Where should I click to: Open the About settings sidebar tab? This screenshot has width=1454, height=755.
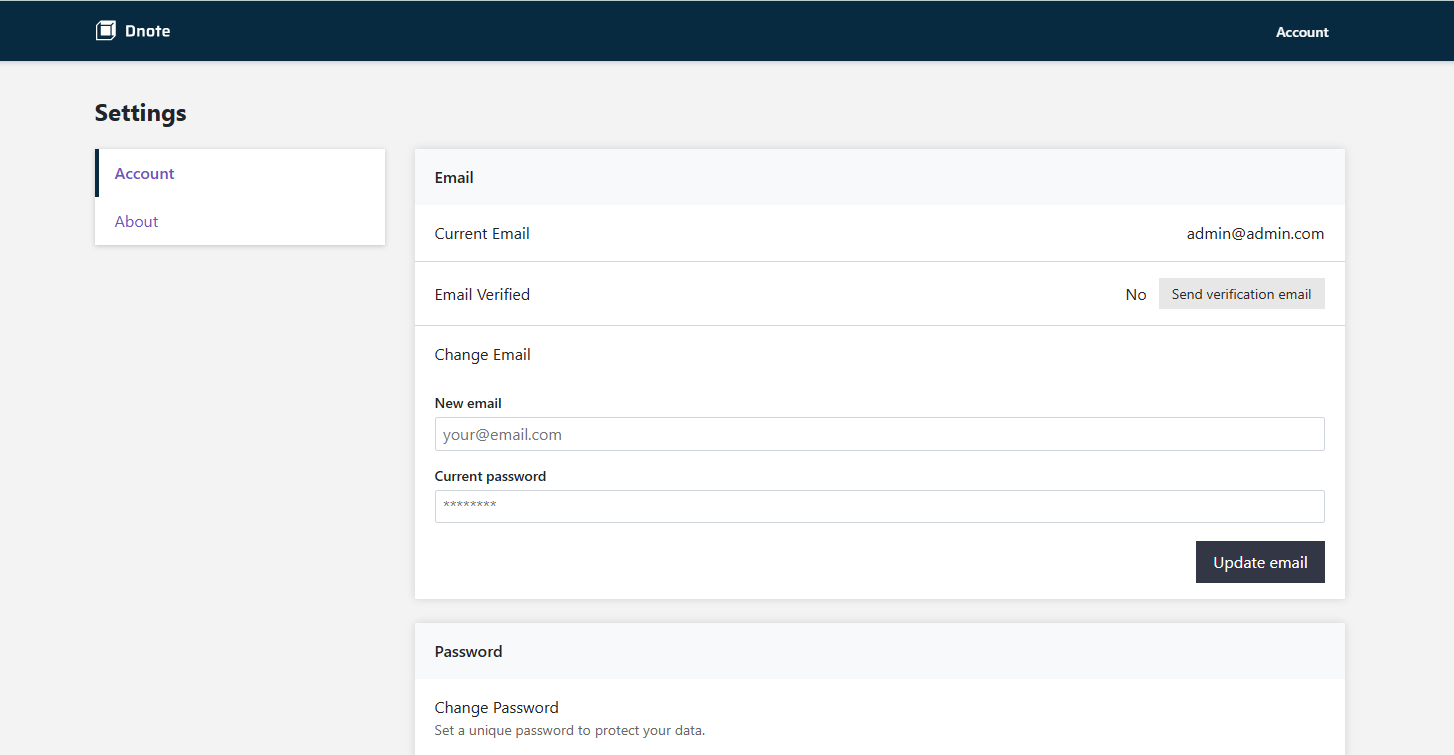point(240,221)
